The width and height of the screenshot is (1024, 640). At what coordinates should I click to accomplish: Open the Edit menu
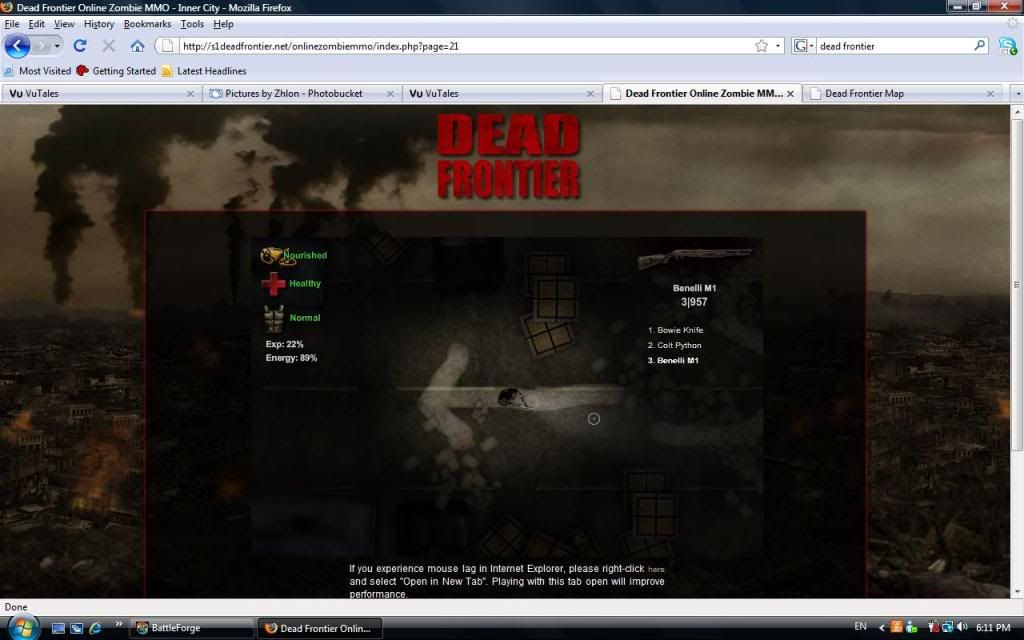click(37, 24)
